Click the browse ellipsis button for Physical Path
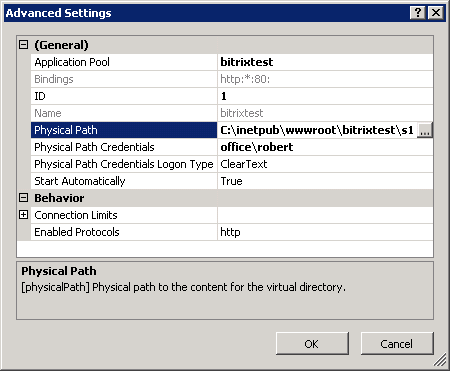 pyautogui.click(x=425, y=130)
